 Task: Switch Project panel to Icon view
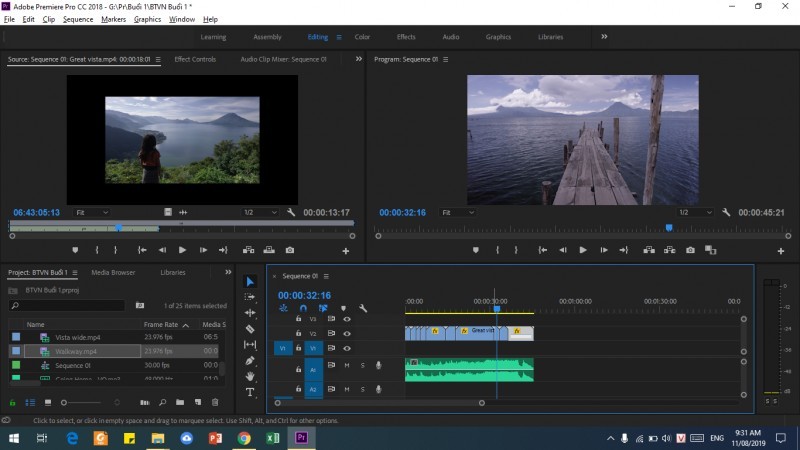coord(48,403)
